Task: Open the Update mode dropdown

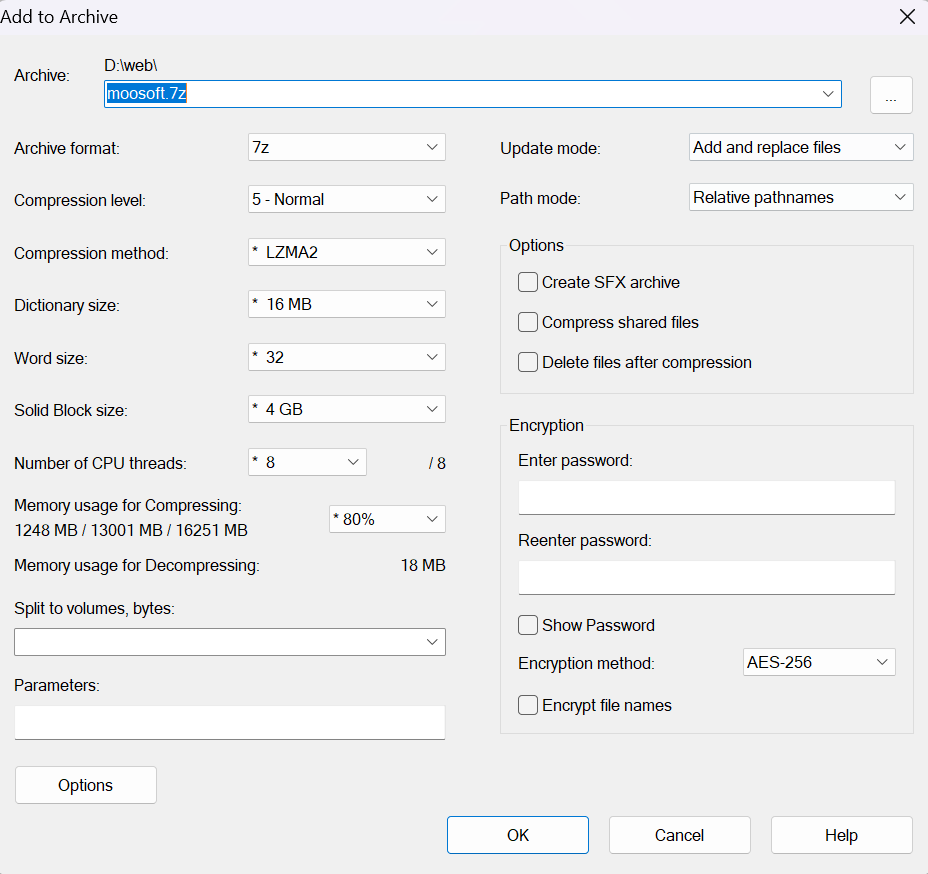Action: (x=801, y=147)
